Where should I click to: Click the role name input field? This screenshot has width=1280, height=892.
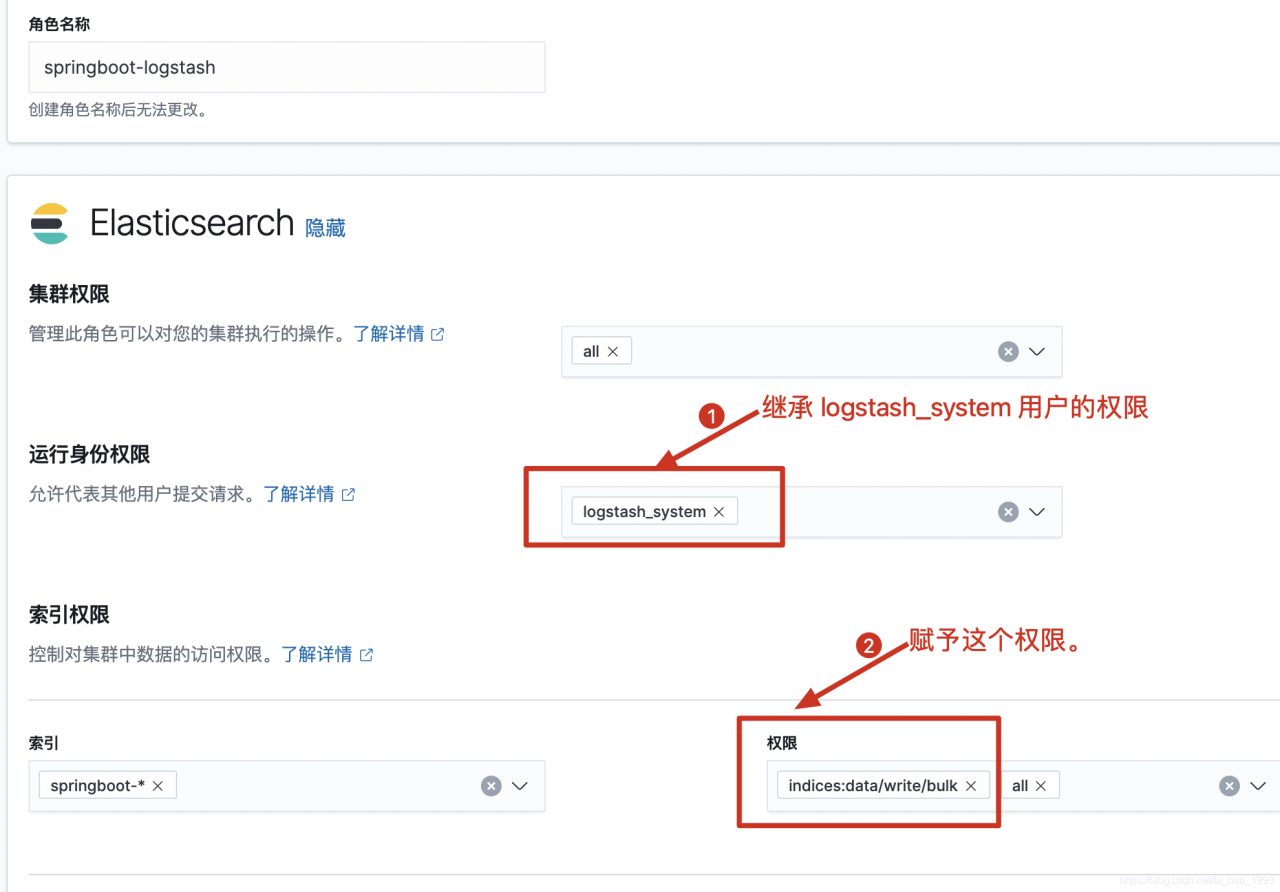(287, 67)
